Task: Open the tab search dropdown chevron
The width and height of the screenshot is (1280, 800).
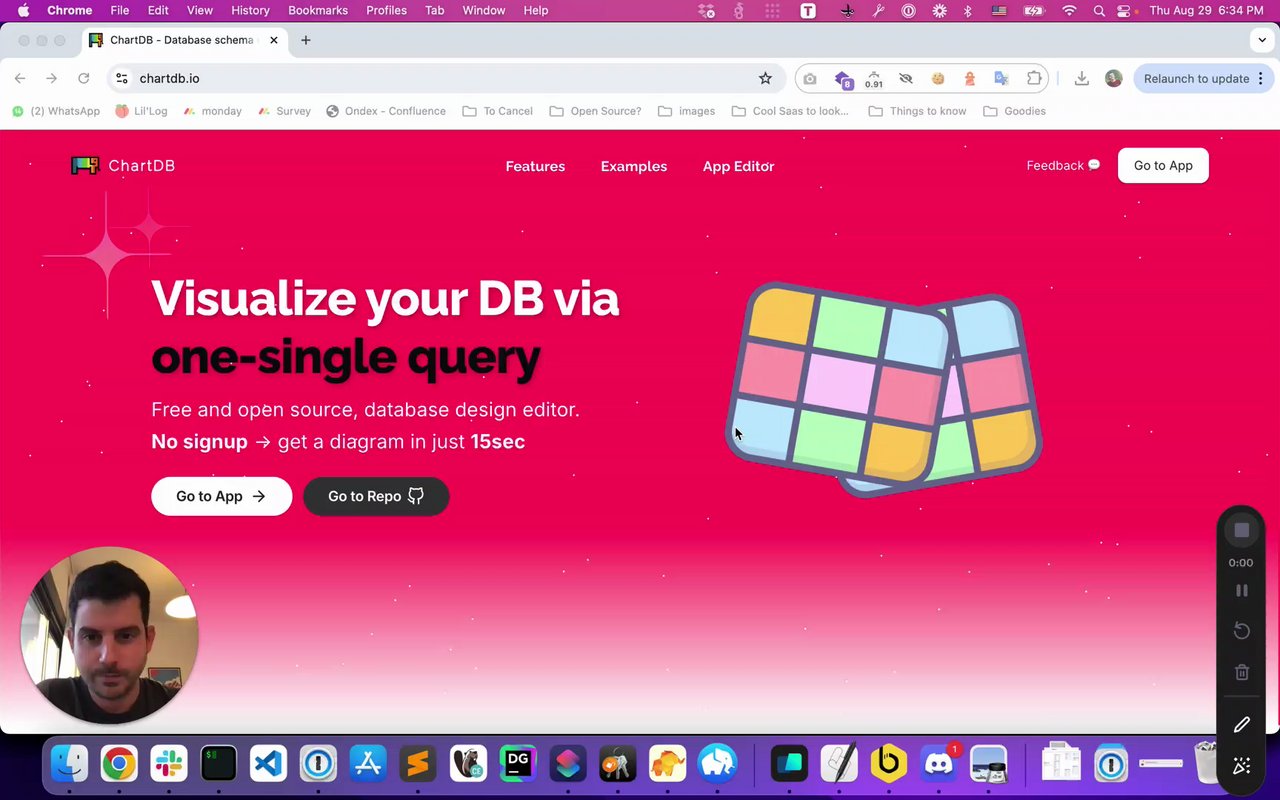Action: pos(1261,40)
